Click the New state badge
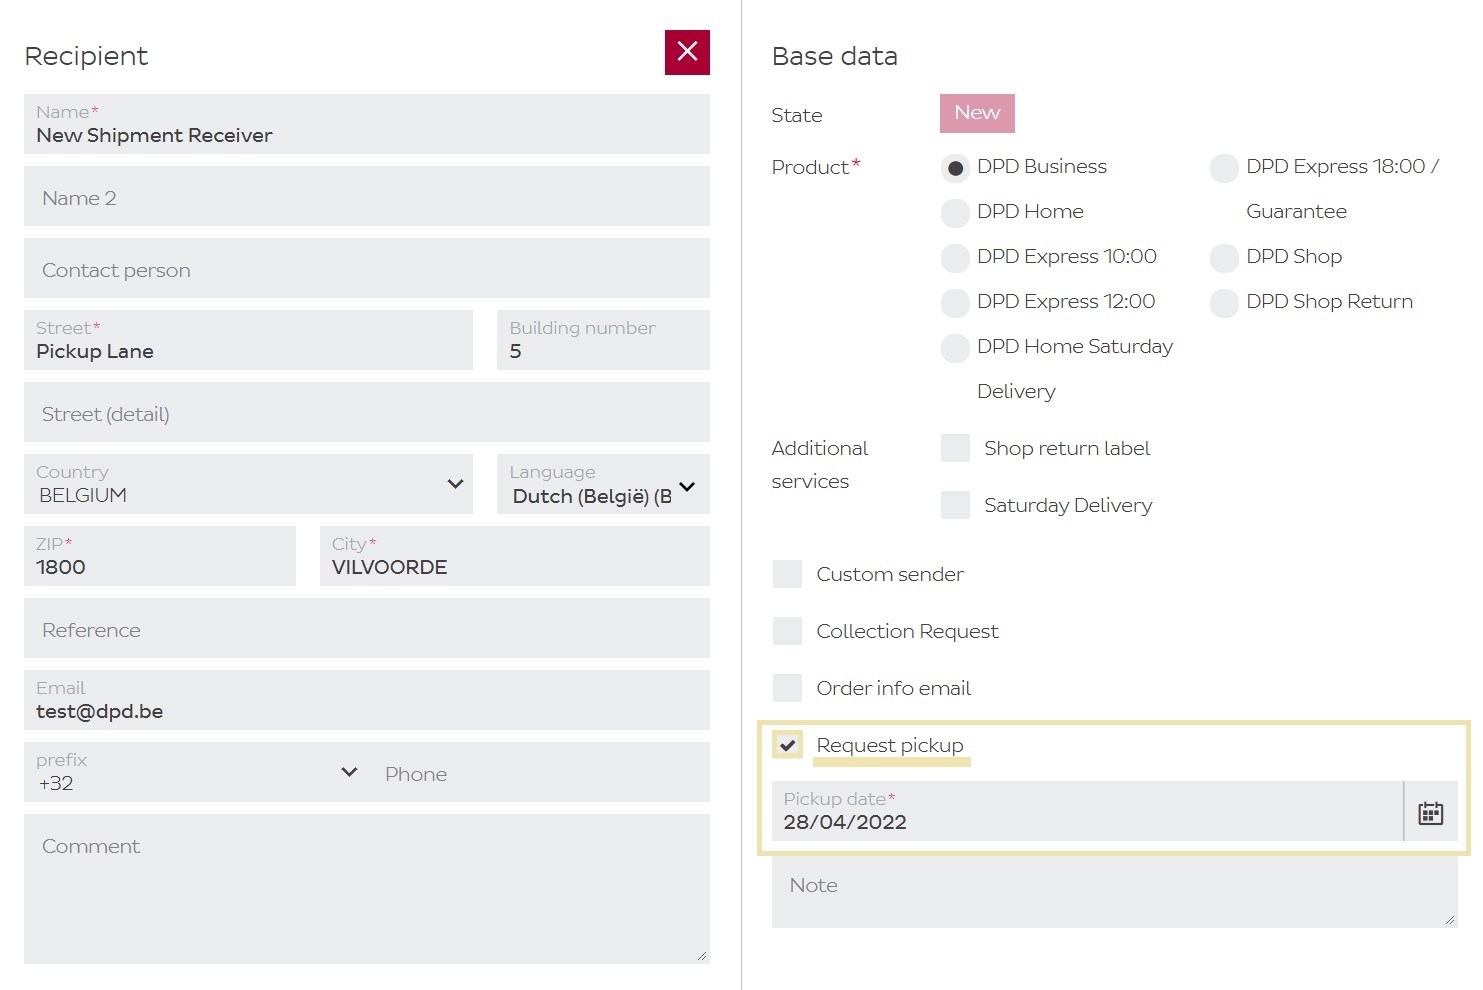This screenshot has width=1483, height=990. pyautogui.click(x=977, y=113)
